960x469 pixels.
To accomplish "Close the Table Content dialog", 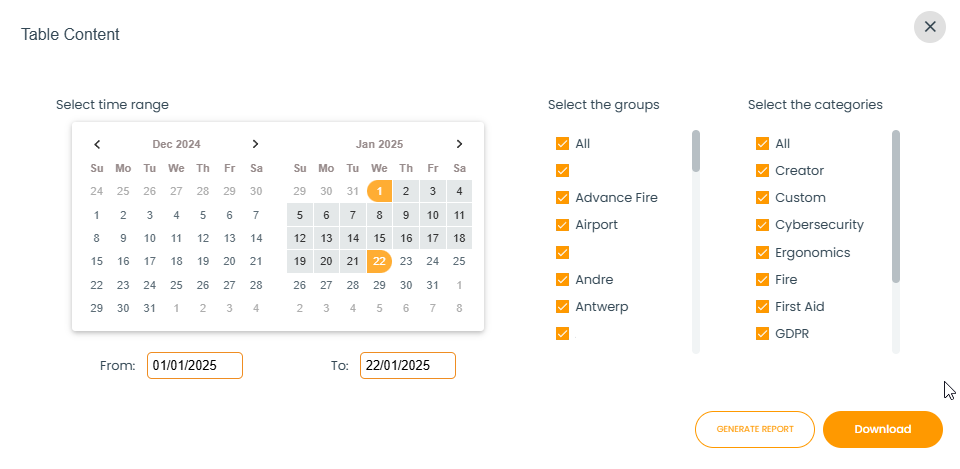I will (x=929, y=27).
